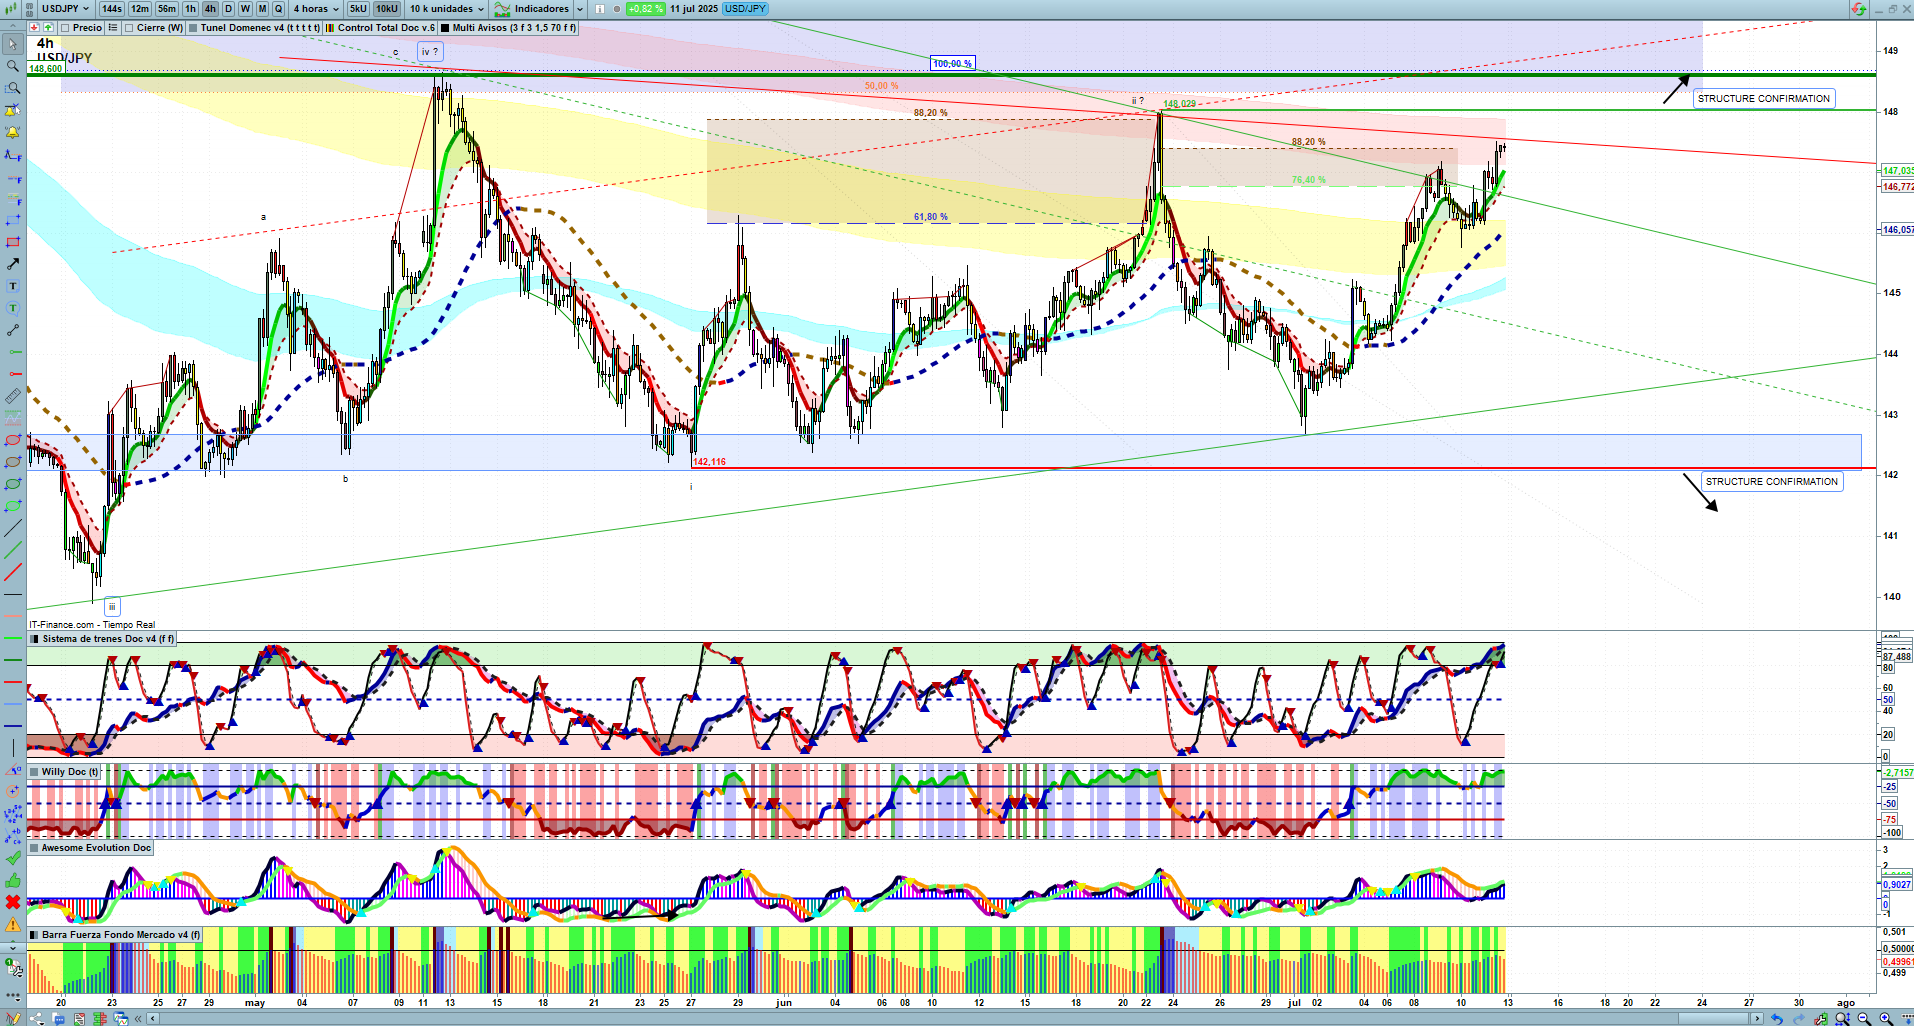This screenshot has width=1914, height=1026.
Task: Open the Indicadores menu
Action: click(x=540, y=8)
